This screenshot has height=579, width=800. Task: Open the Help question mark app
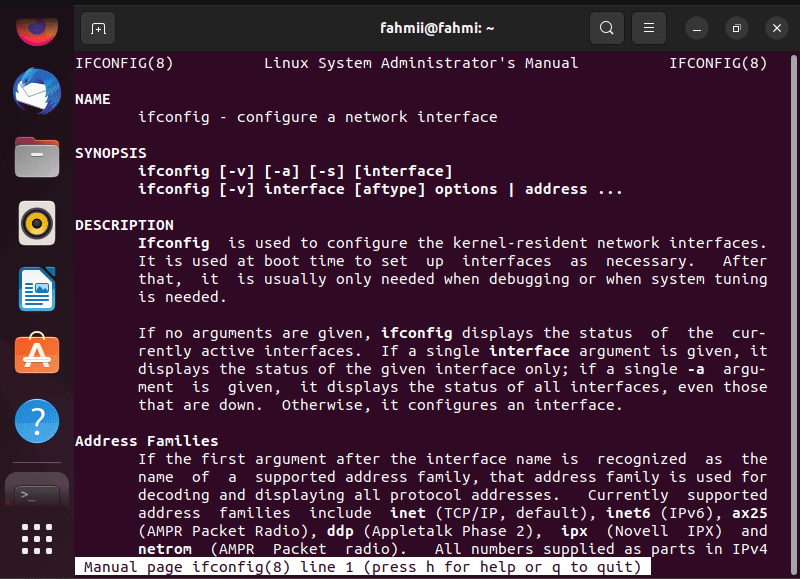coord(37,421)
